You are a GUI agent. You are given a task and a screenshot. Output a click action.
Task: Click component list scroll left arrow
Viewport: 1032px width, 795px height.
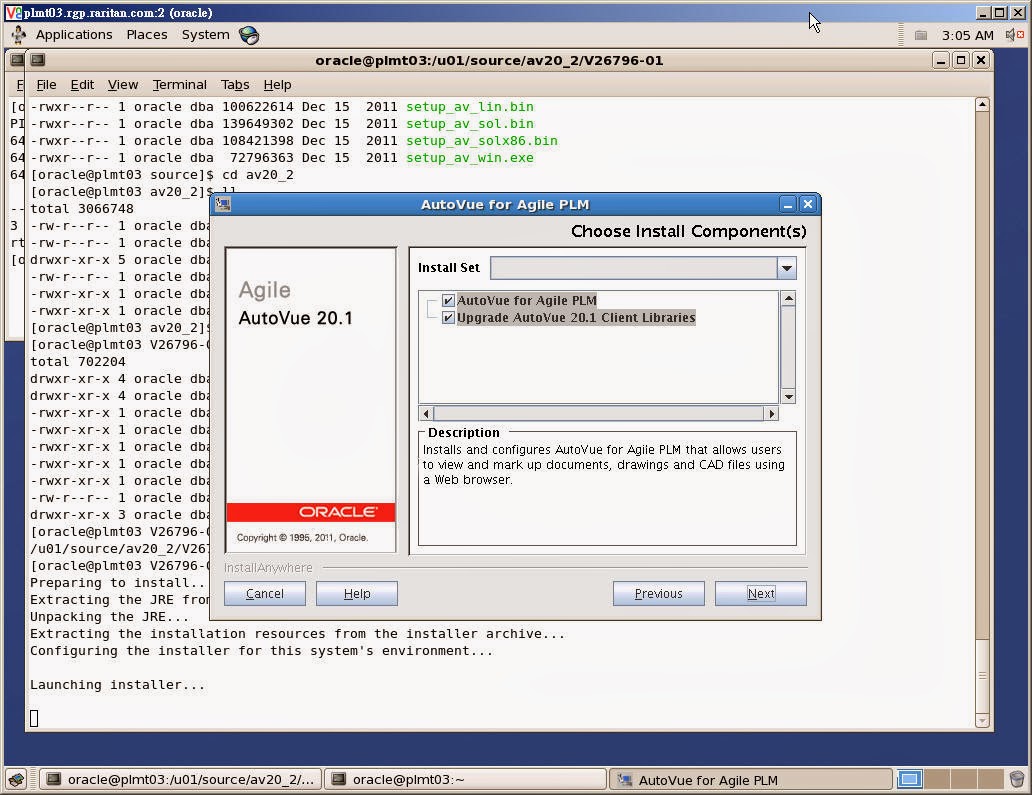(426, 414)
